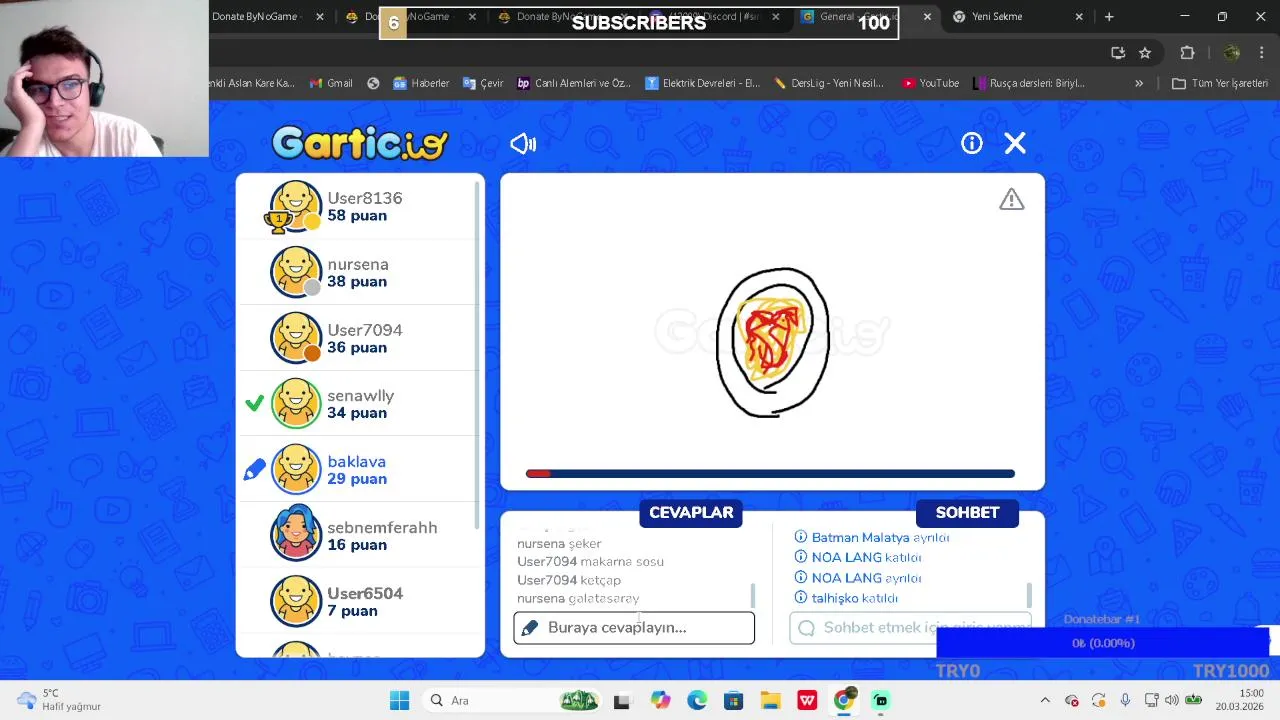
Task: Switch to the CEVAPLAR tab
Action: click(691, 513)
